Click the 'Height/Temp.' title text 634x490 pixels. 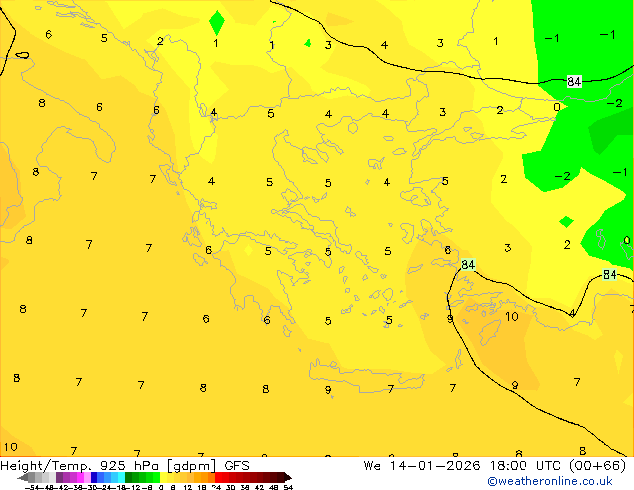coord(46,466)
